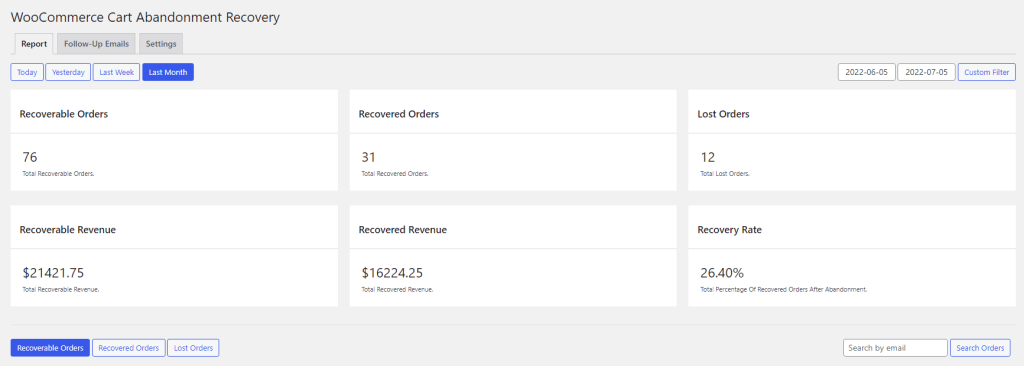Focus the Search by email field
This screenshot has height=366, width=1024.
tap(895, 348)
